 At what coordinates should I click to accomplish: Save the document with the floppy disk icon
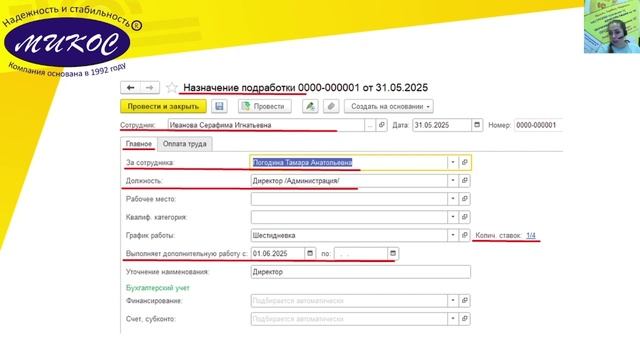219,107
